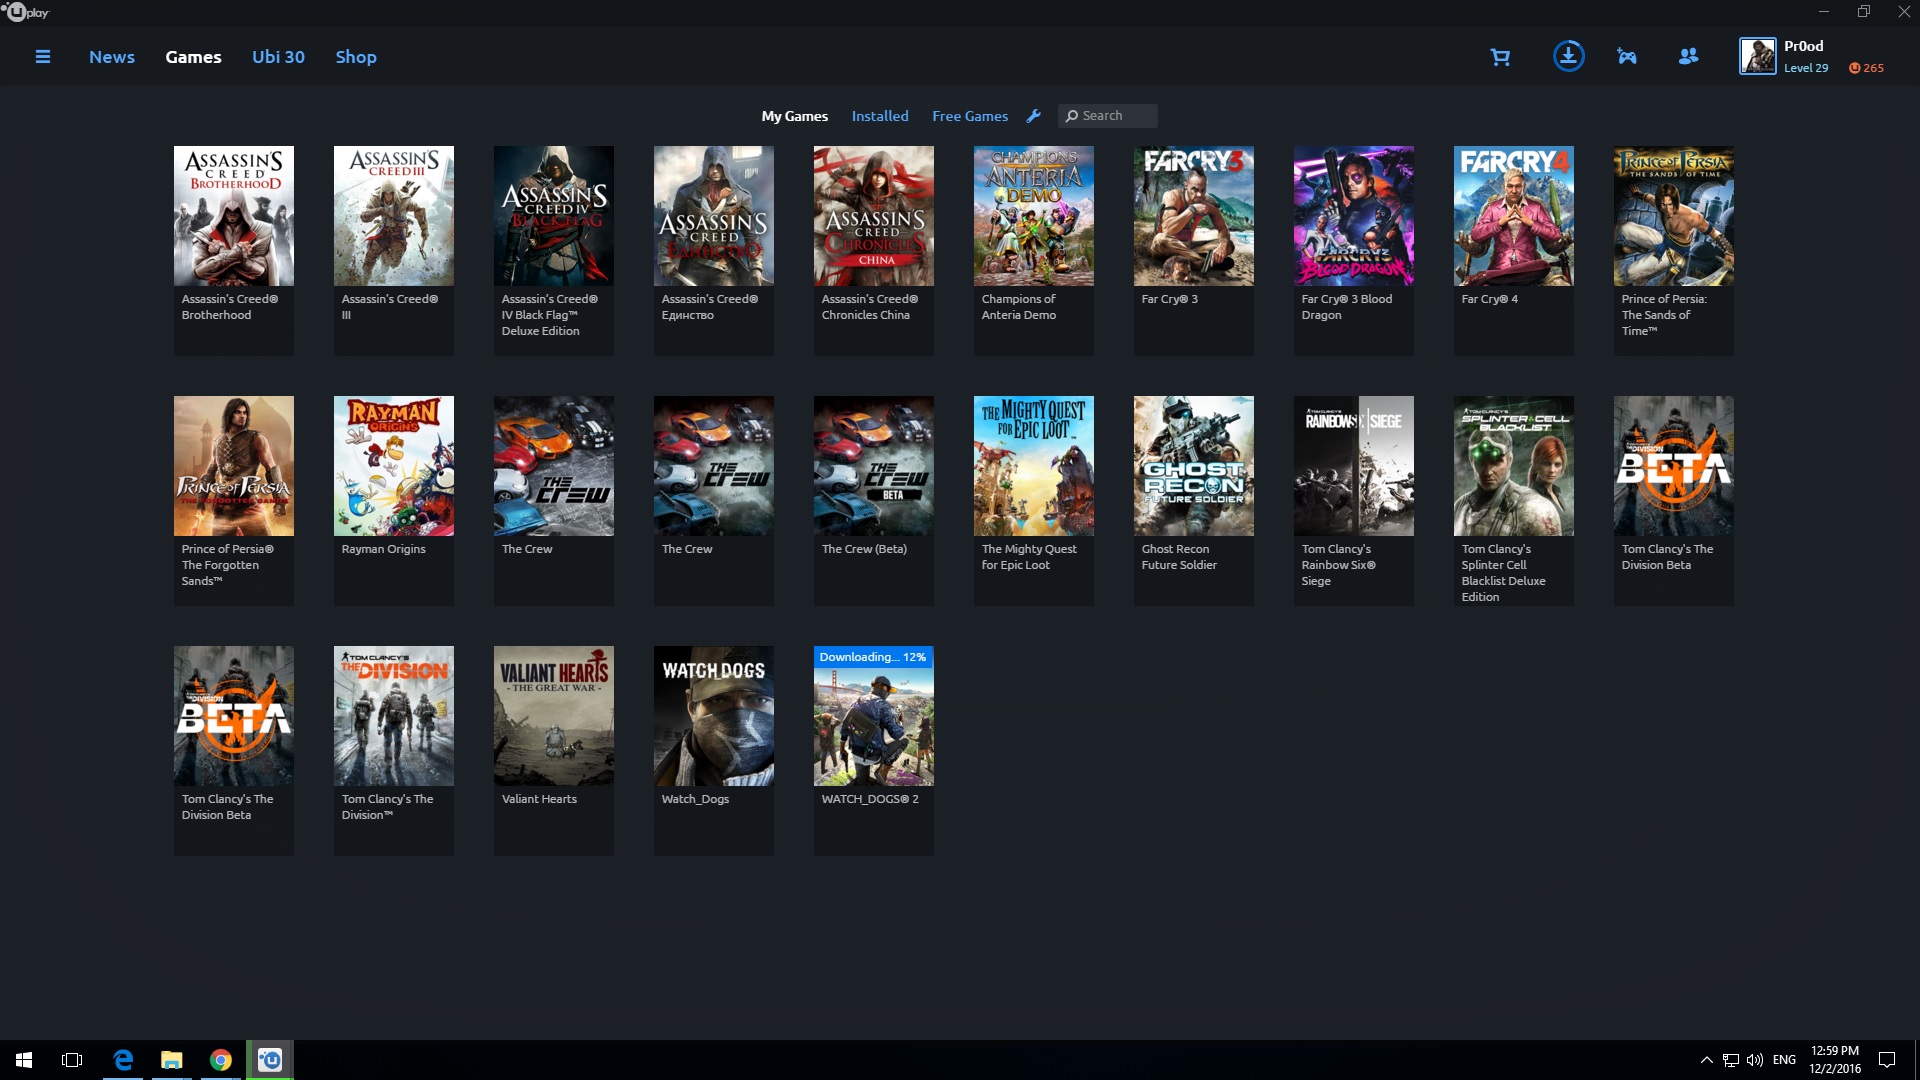The image size is (1920, 1080).
Task: Click the Downloading 12% progress bar
Action: [x=873, y=657]
